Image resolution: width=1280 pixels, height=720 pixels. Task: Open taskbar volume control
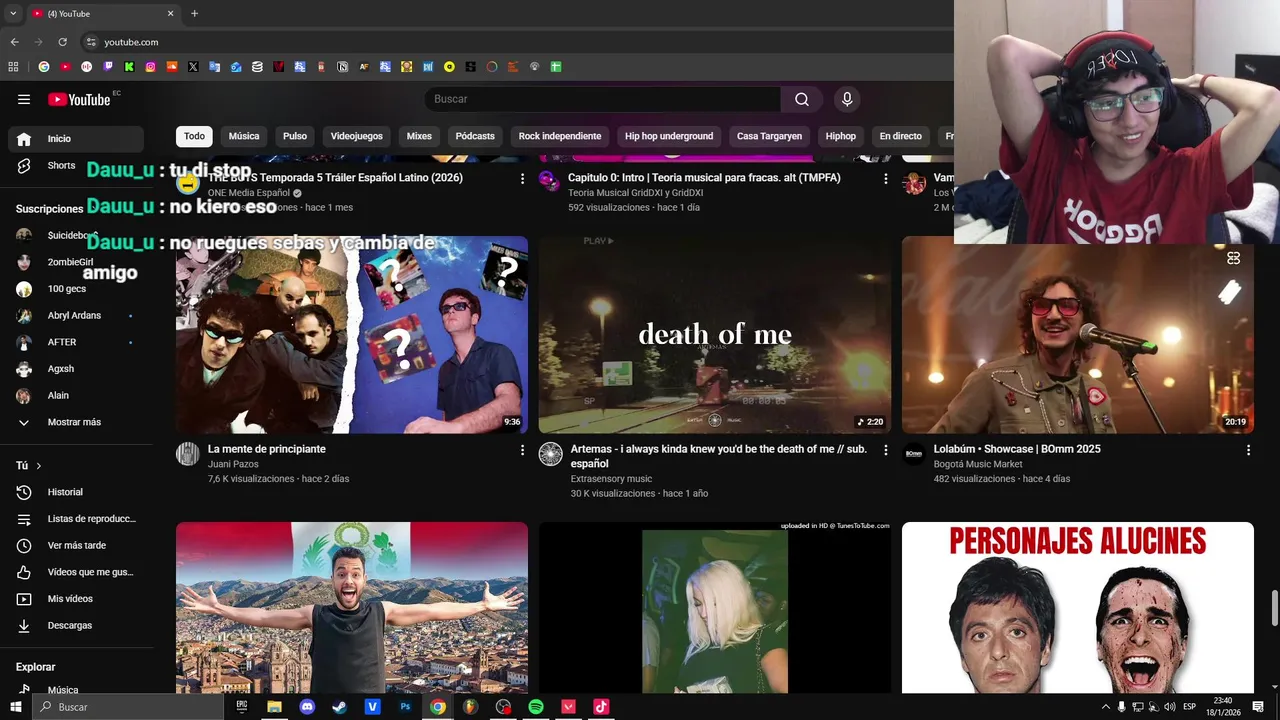point(1169,707)
